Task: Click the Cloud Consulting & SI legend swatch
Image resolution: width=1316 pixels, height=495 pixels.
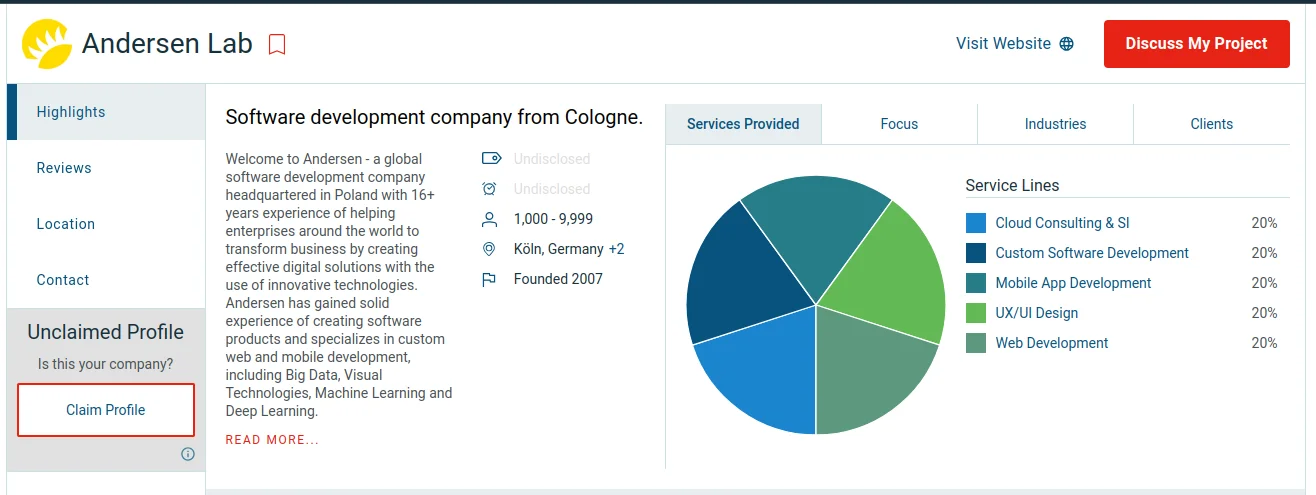Action: [x=976, y=223]
